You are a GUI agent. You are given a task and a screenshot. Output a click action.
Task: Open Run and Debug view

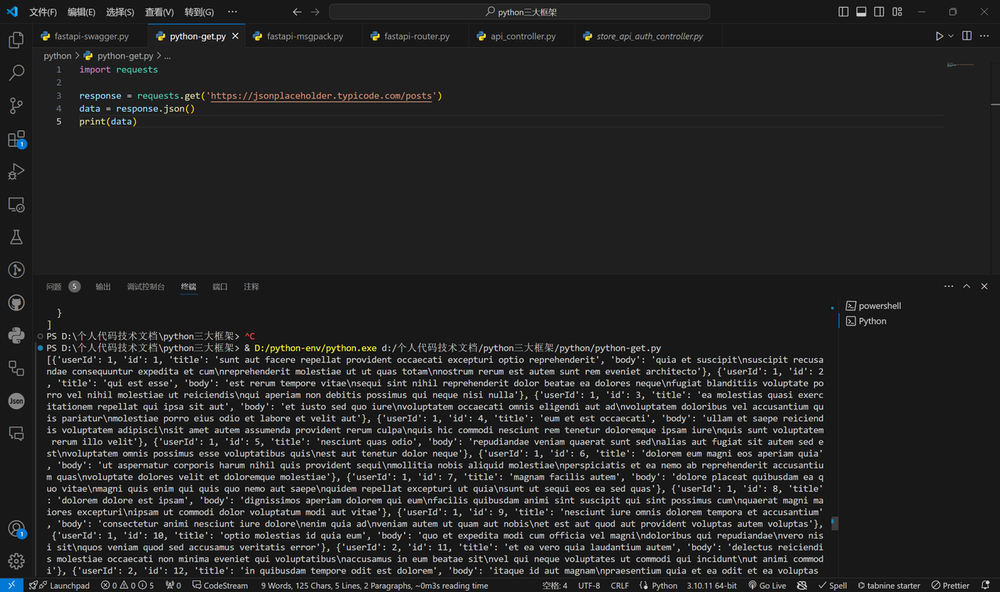point(16,172)
